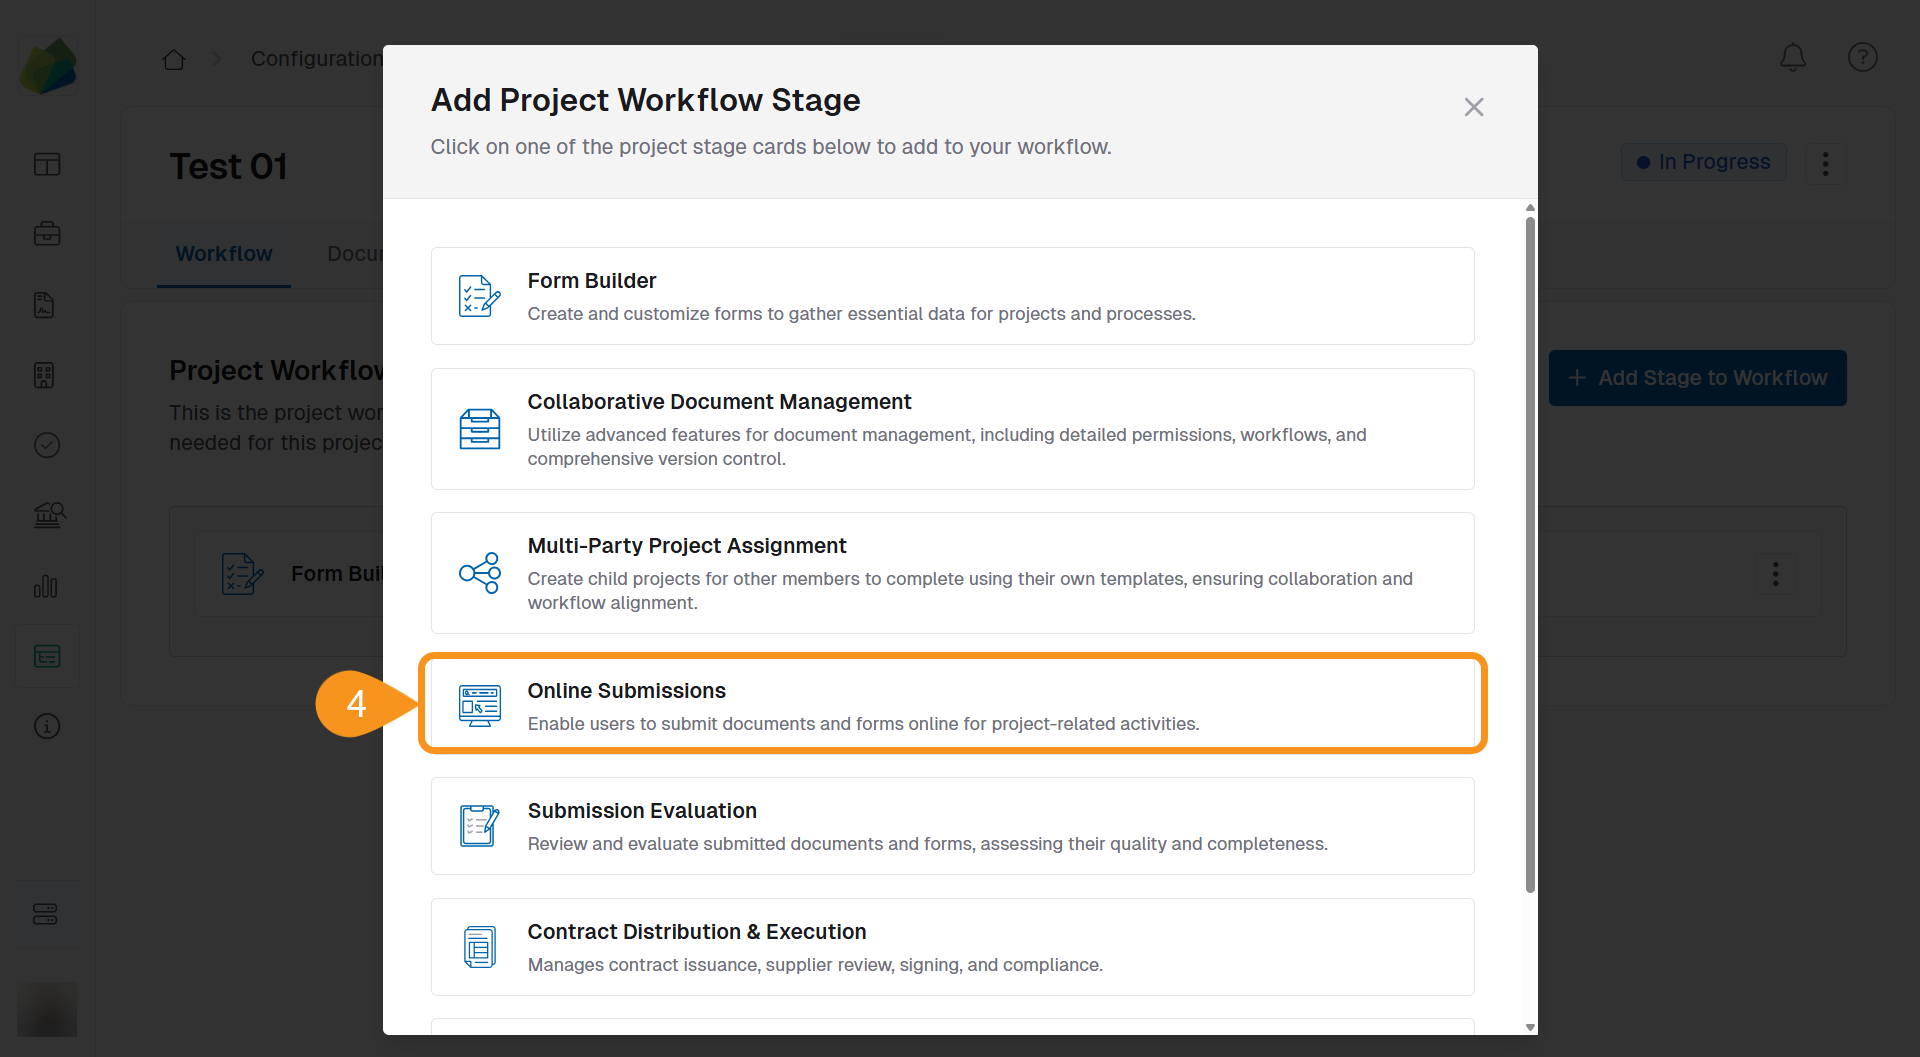
Task: Switch to the Workflow tab
Action: pos(224,254)
